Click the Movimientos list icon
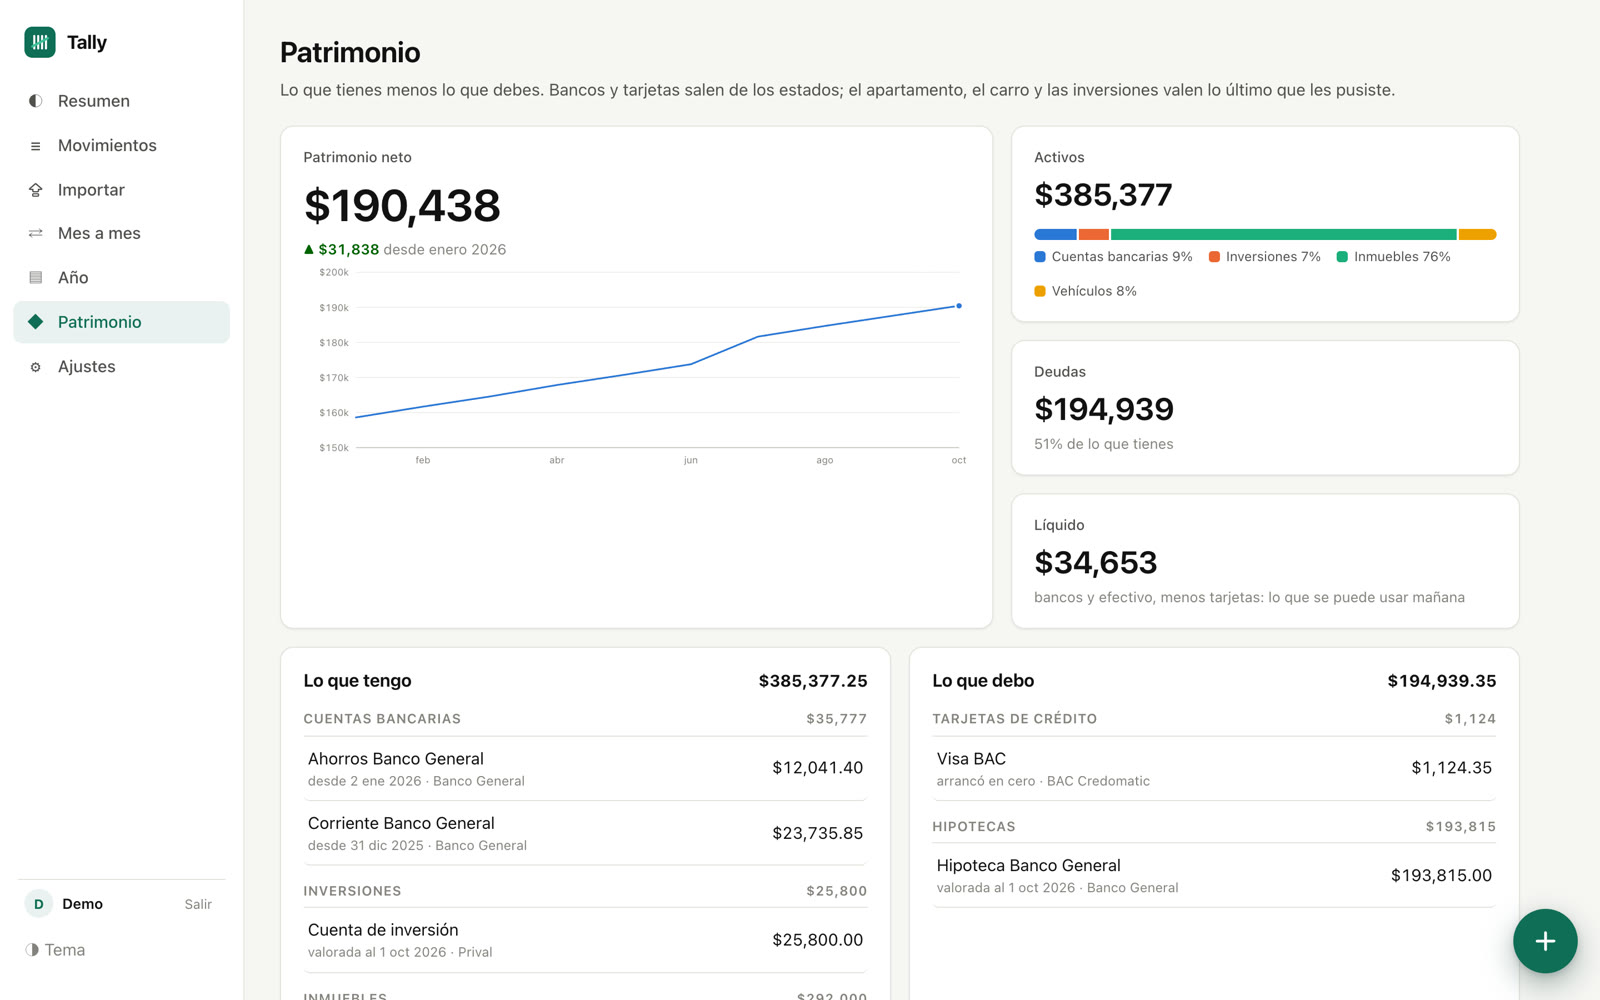The height and width of the screenshot is (1000, 1600). tap(36, 146)
